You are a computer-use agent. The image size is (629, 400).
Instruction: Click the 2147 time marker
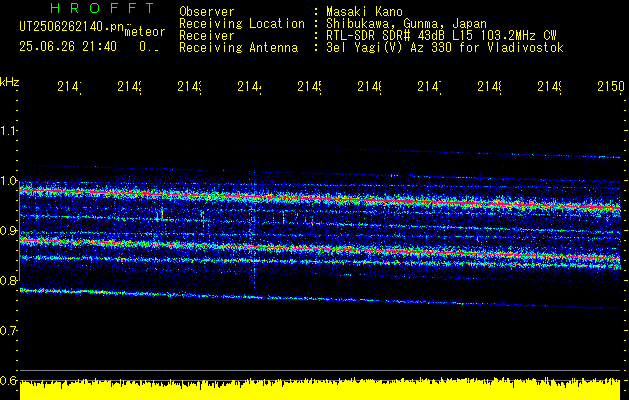tap(429, 86)
